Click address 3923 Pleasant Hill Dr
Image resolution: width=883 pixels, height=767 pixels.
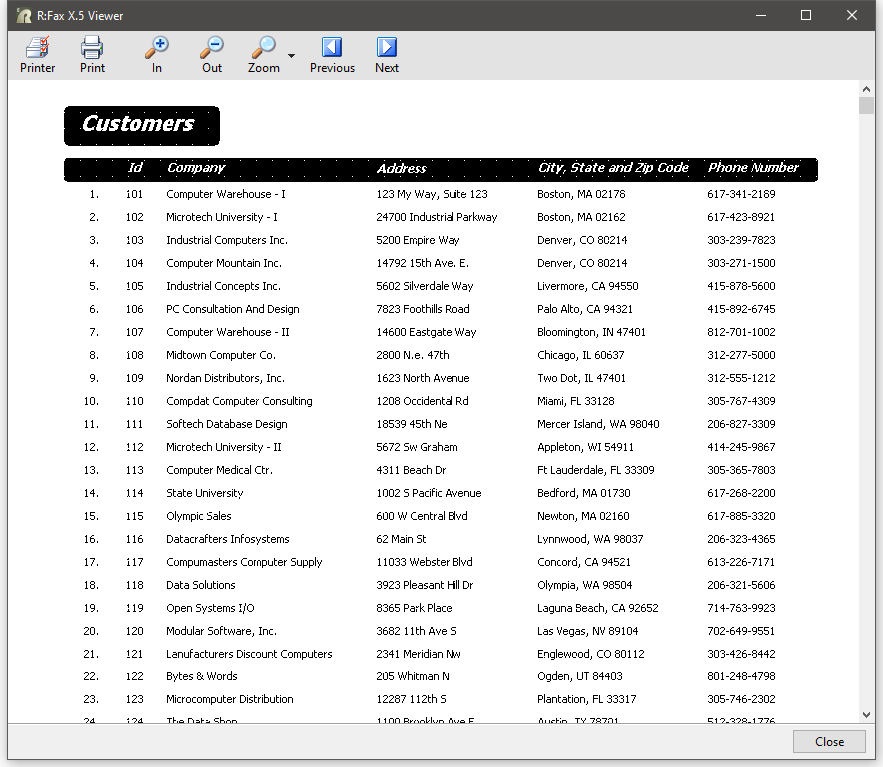[425, 585]
